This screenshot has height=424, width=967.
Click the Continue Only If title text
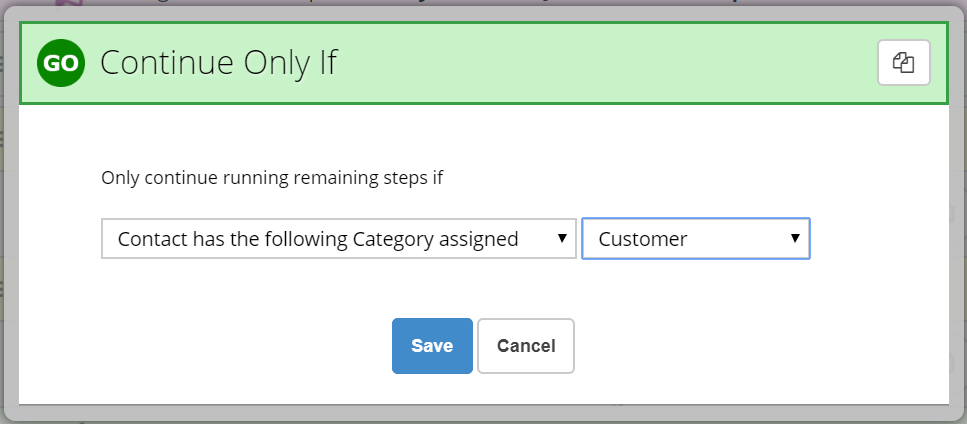click(219, 62)
